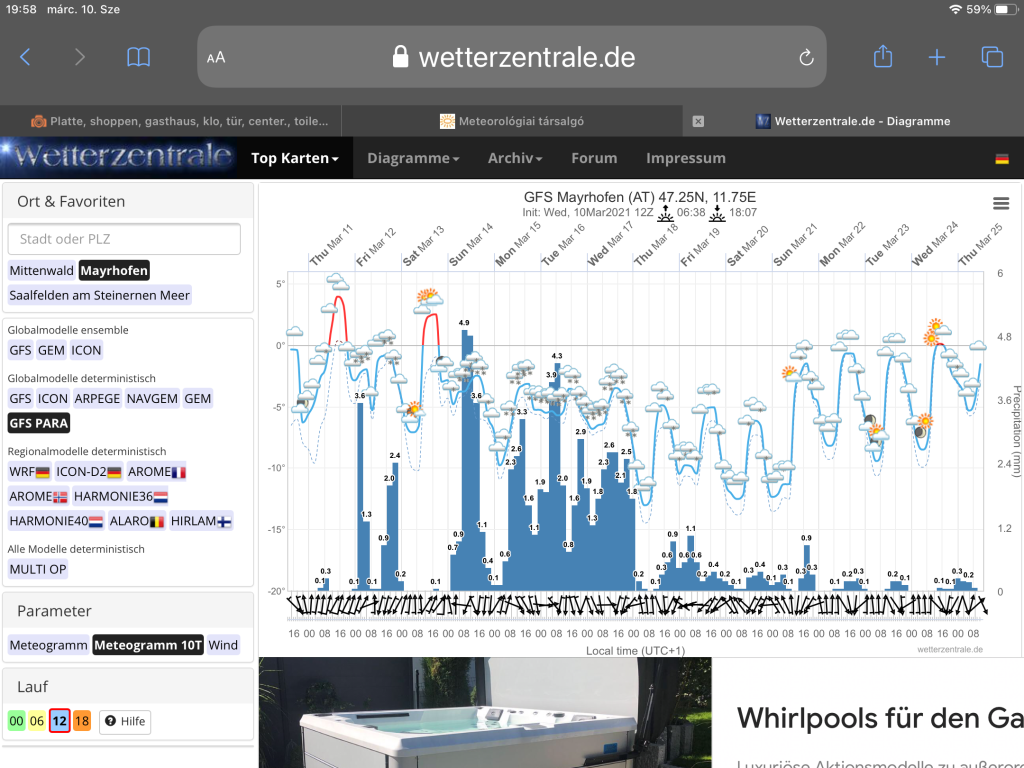The height and width of the screenshot is (768, 1024).
Task: Close the current tab with X icon
Action: (x=698, y=121)
